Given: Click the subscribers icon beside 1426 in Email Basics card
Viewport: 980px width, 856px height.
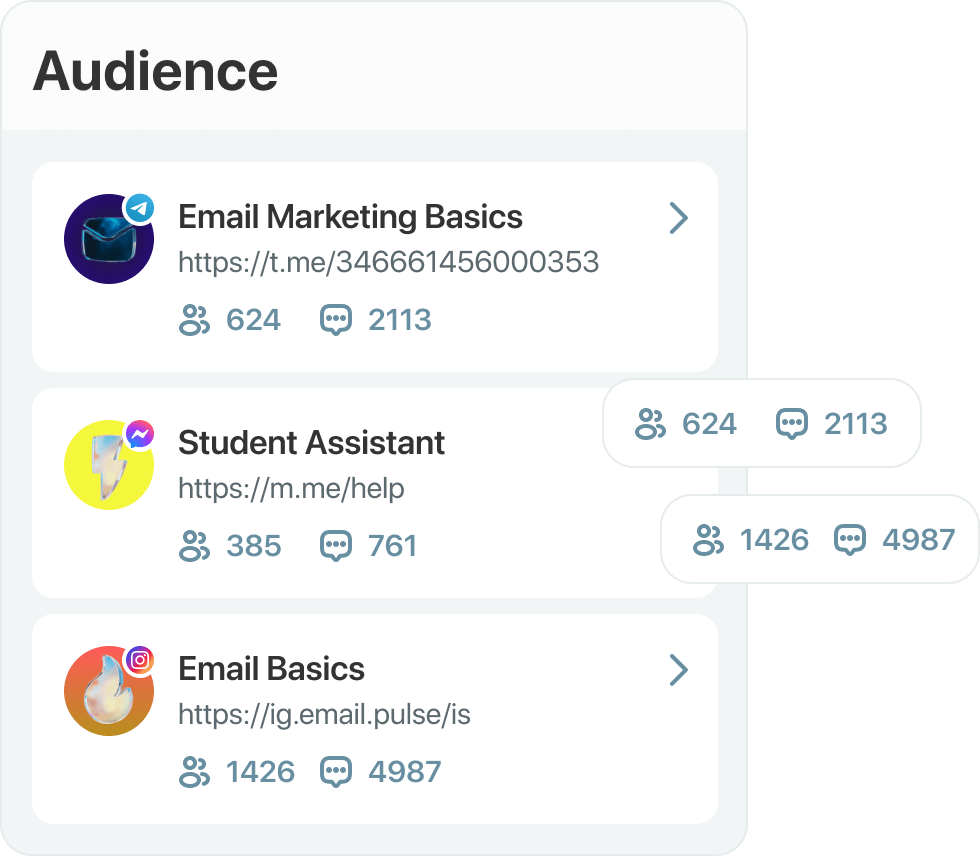Looking at the screenshot, I should 194,772.
